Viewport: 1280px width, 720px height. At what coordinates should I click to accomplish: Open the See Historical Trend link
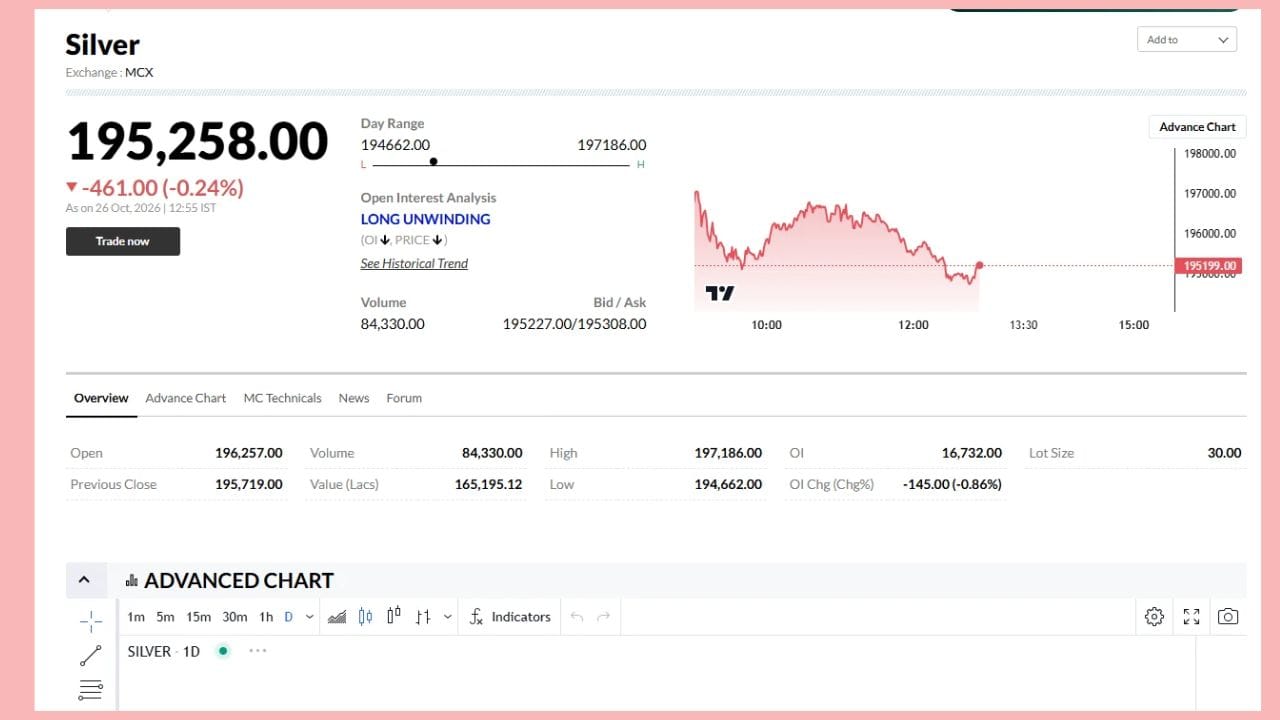coord(414,264)
